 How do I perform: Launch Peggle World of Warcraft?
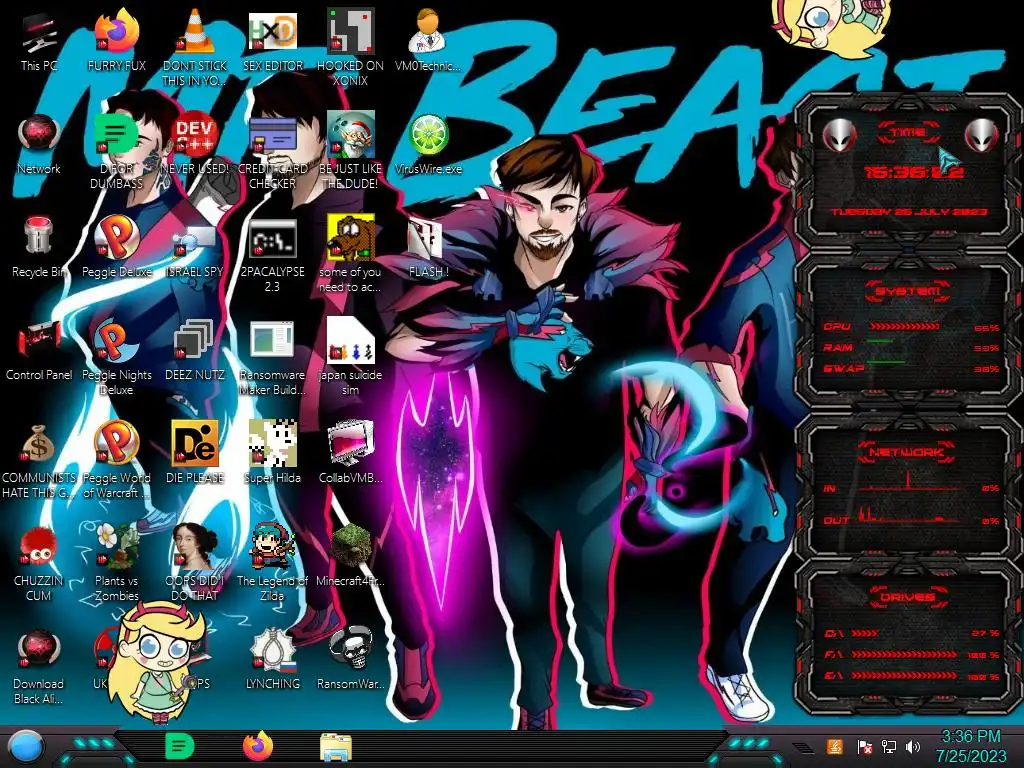pos(116,461)
